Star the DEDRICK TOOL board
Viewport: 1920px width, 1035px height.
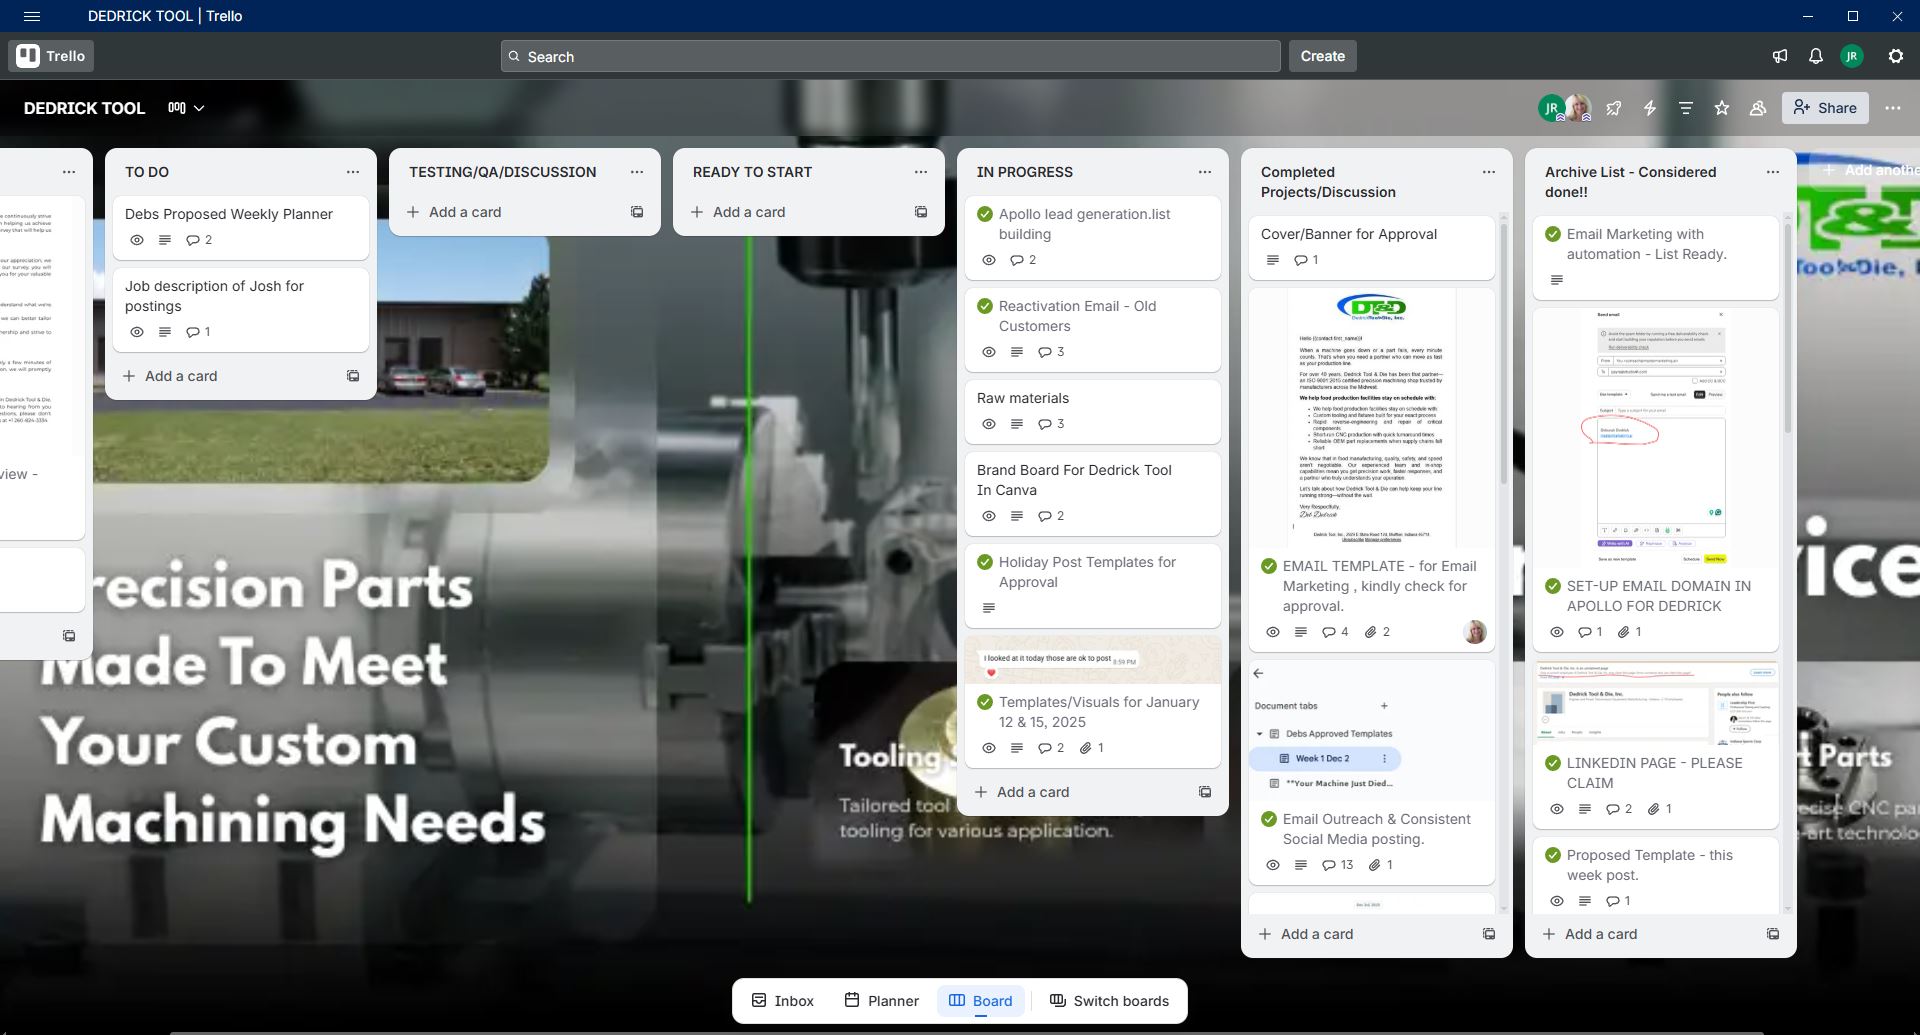pos(1722,108)
